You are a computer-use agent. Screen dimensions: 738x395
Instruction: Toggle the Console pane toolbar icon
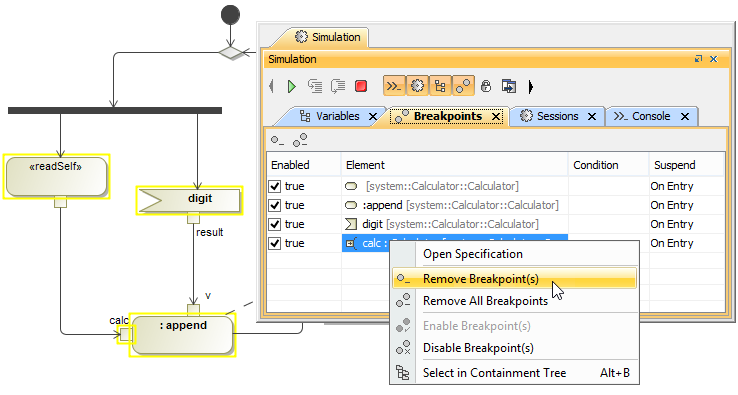tap(394, 86)
